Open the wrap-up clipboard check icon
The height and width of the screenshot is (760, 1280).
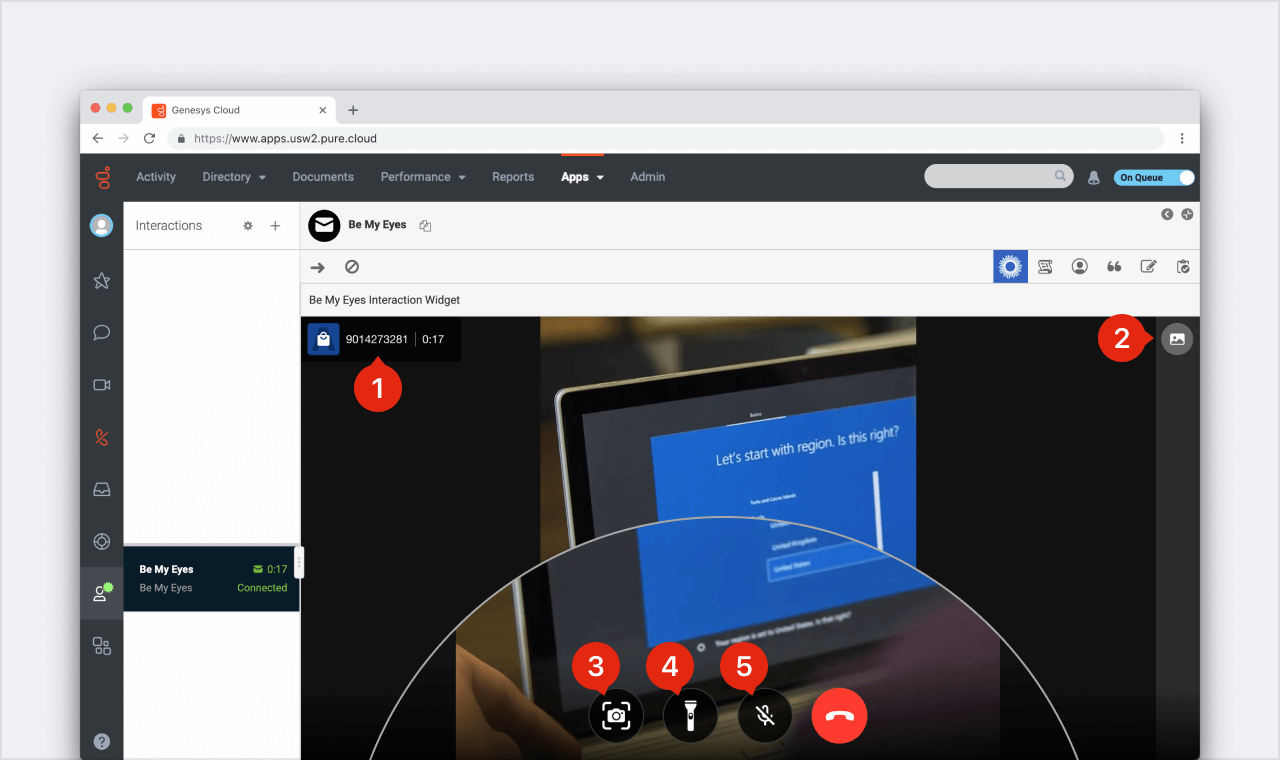point(1184,267)
